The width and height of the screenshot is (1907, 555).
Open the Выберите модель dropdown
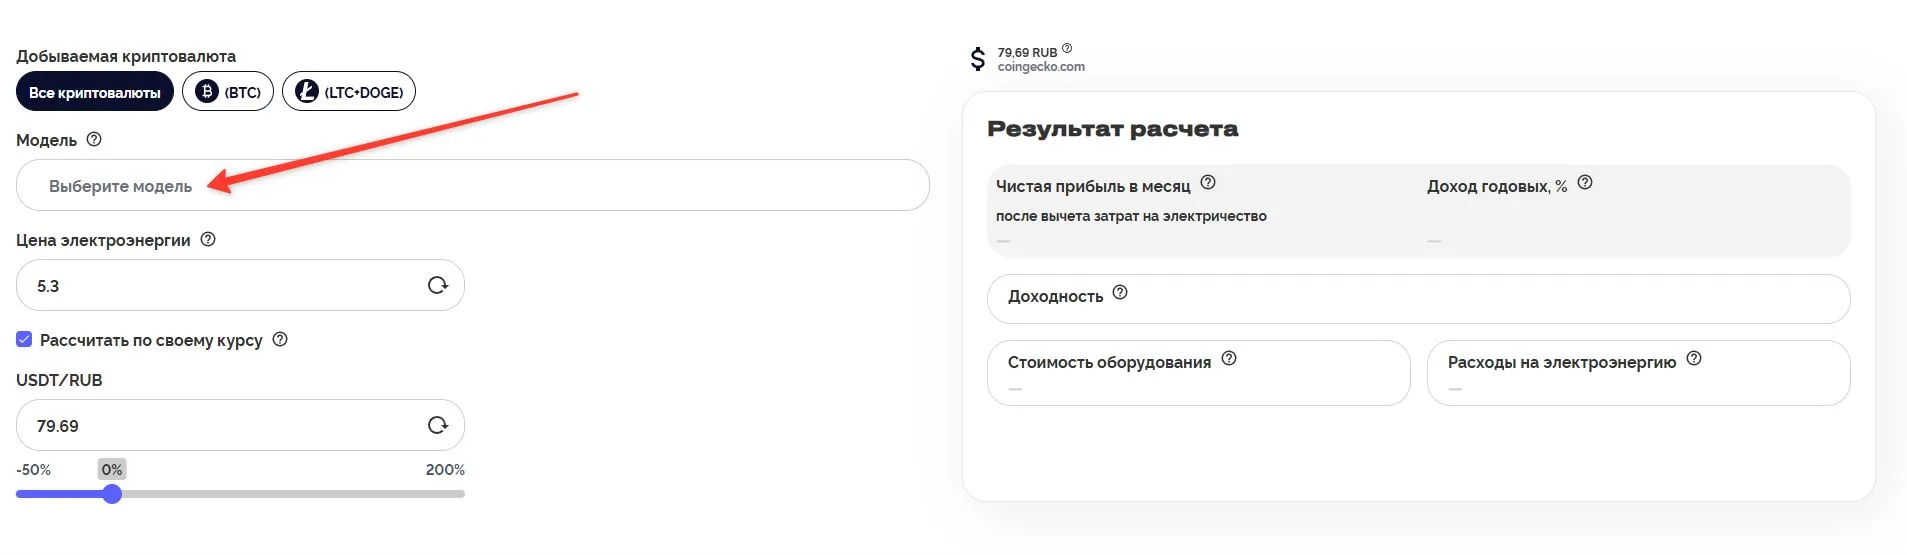click(472, 185)
